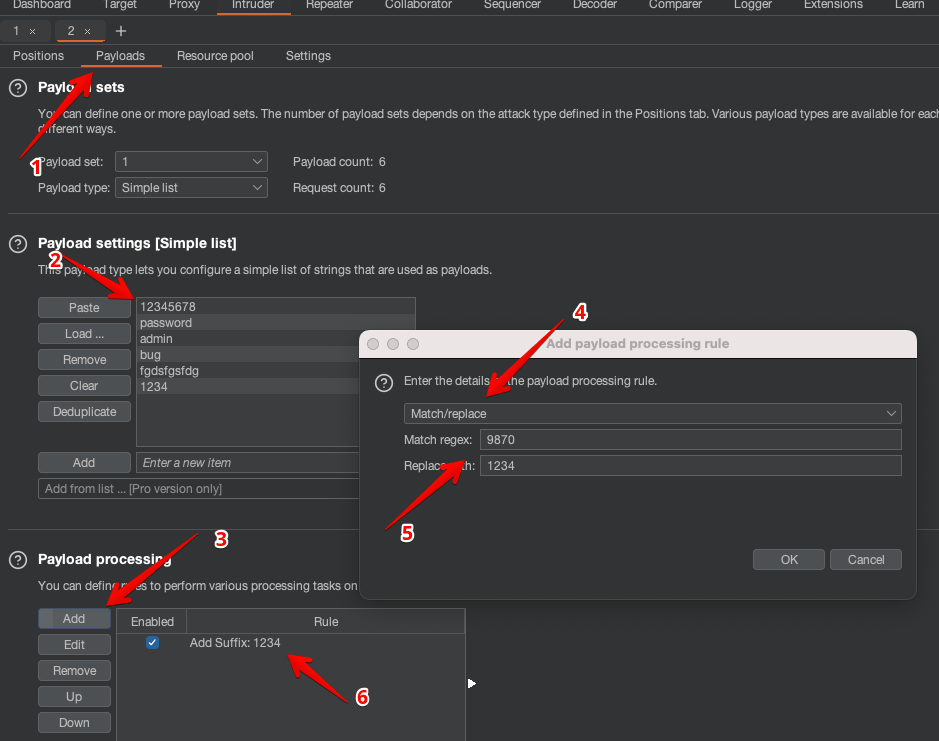This screenshot has width=939, height=741.
Task: Click the Match regex field
Action: click(x=690, y=440)
